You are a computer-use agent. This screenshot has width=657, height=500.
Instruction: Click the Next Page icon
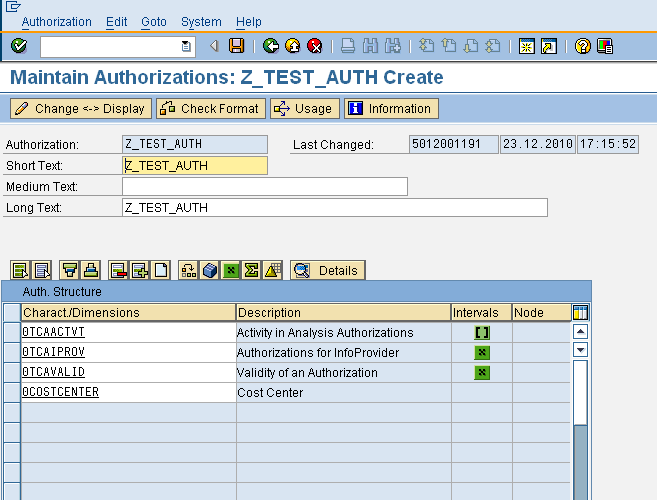471,46
